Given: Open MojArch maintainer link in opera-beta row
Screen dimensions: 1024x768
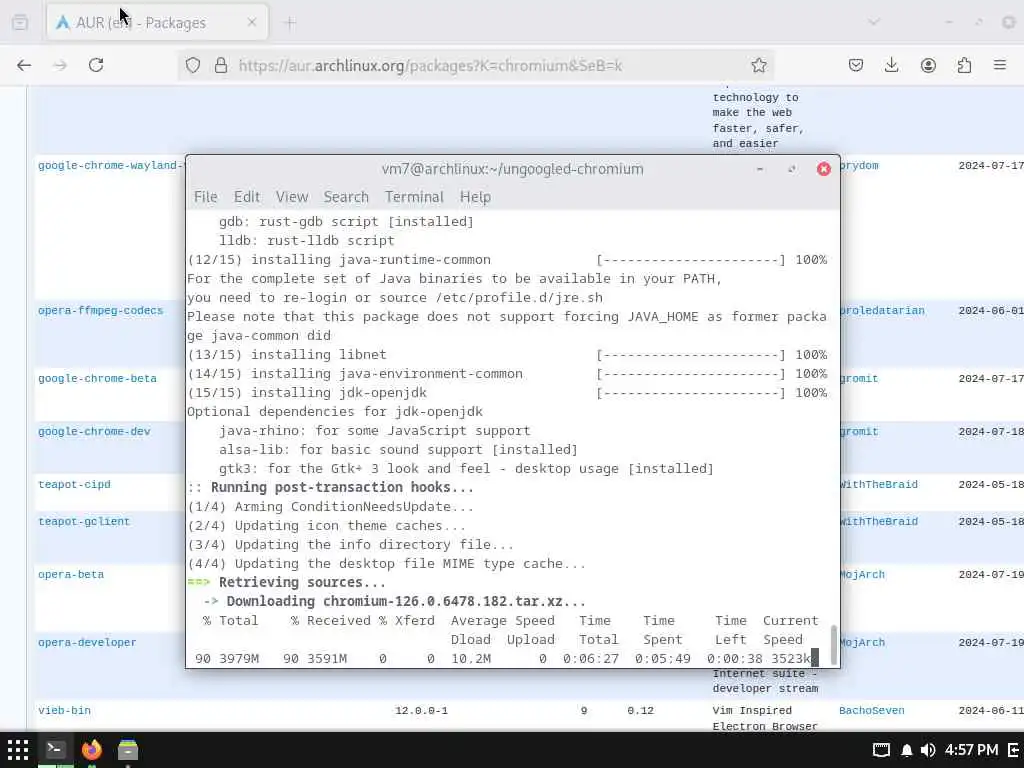Looking at the screenshot, I should tap(863, 575).
